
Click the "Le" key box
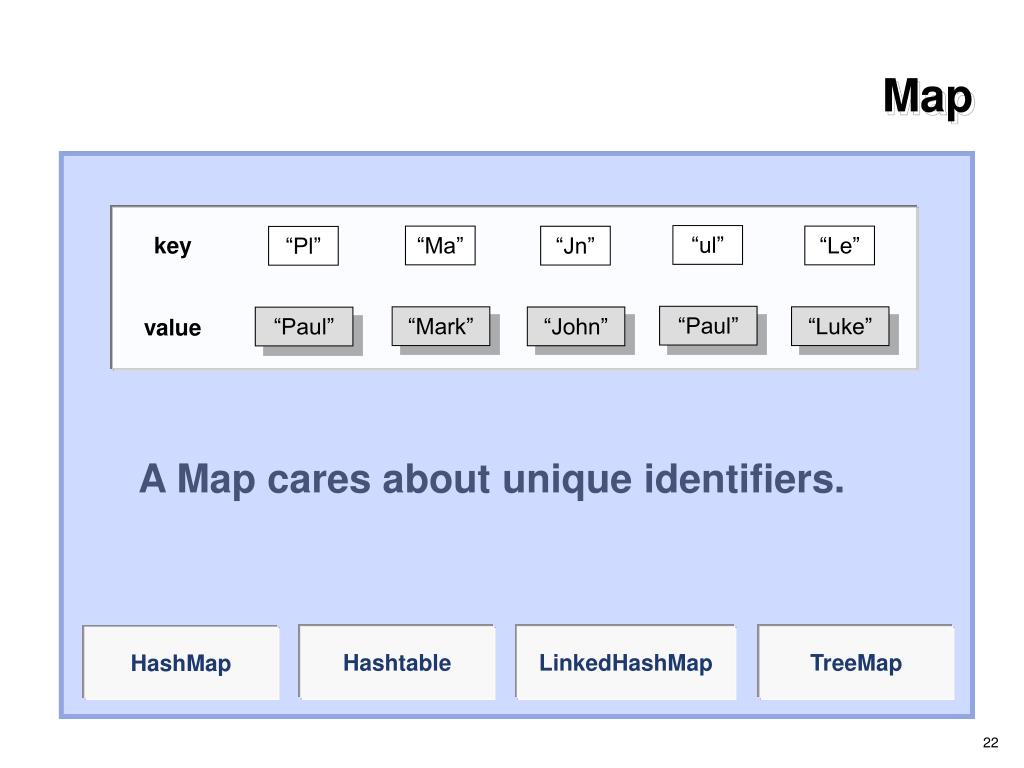tap(839, 246)
